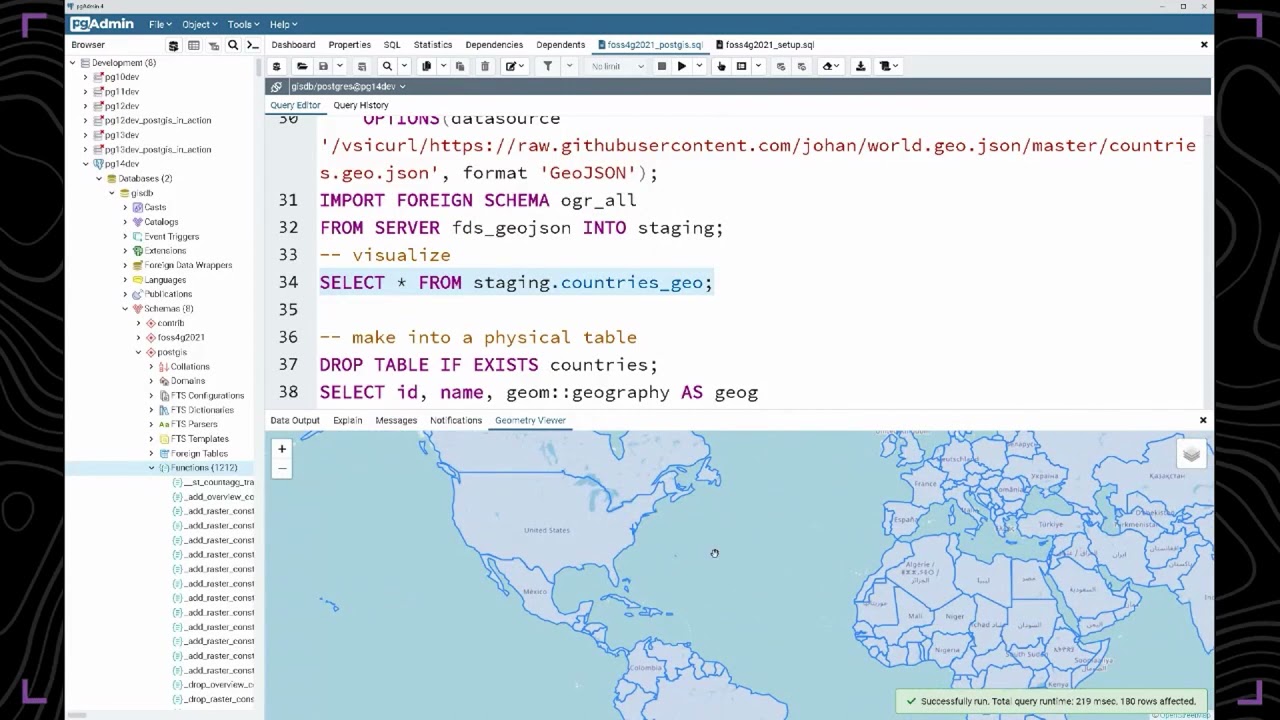Screen dimensions: 1280x720
Task: Open the Execute options dropdown arrow
Action: click(x=699, y=66)
